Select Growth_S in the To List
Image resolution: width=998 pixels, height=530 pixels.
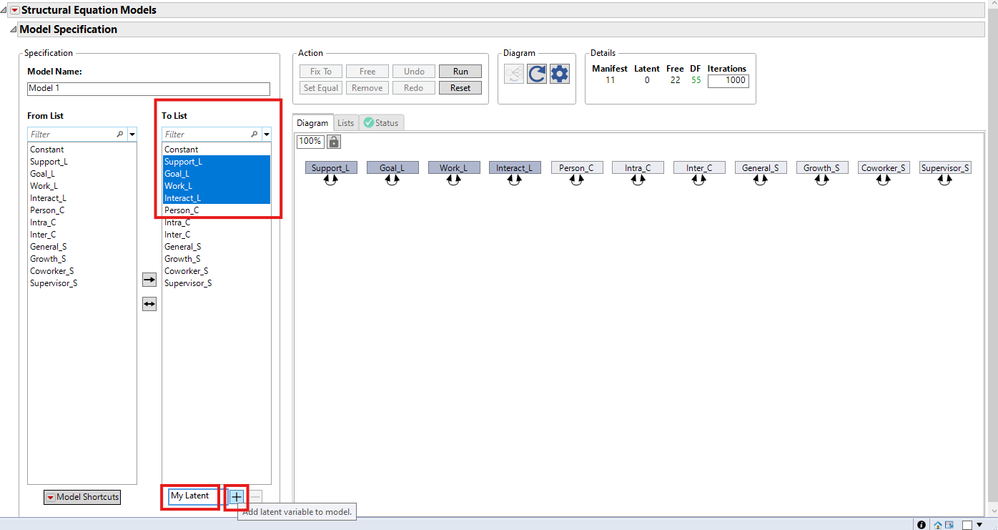click(x=216, y=259)
